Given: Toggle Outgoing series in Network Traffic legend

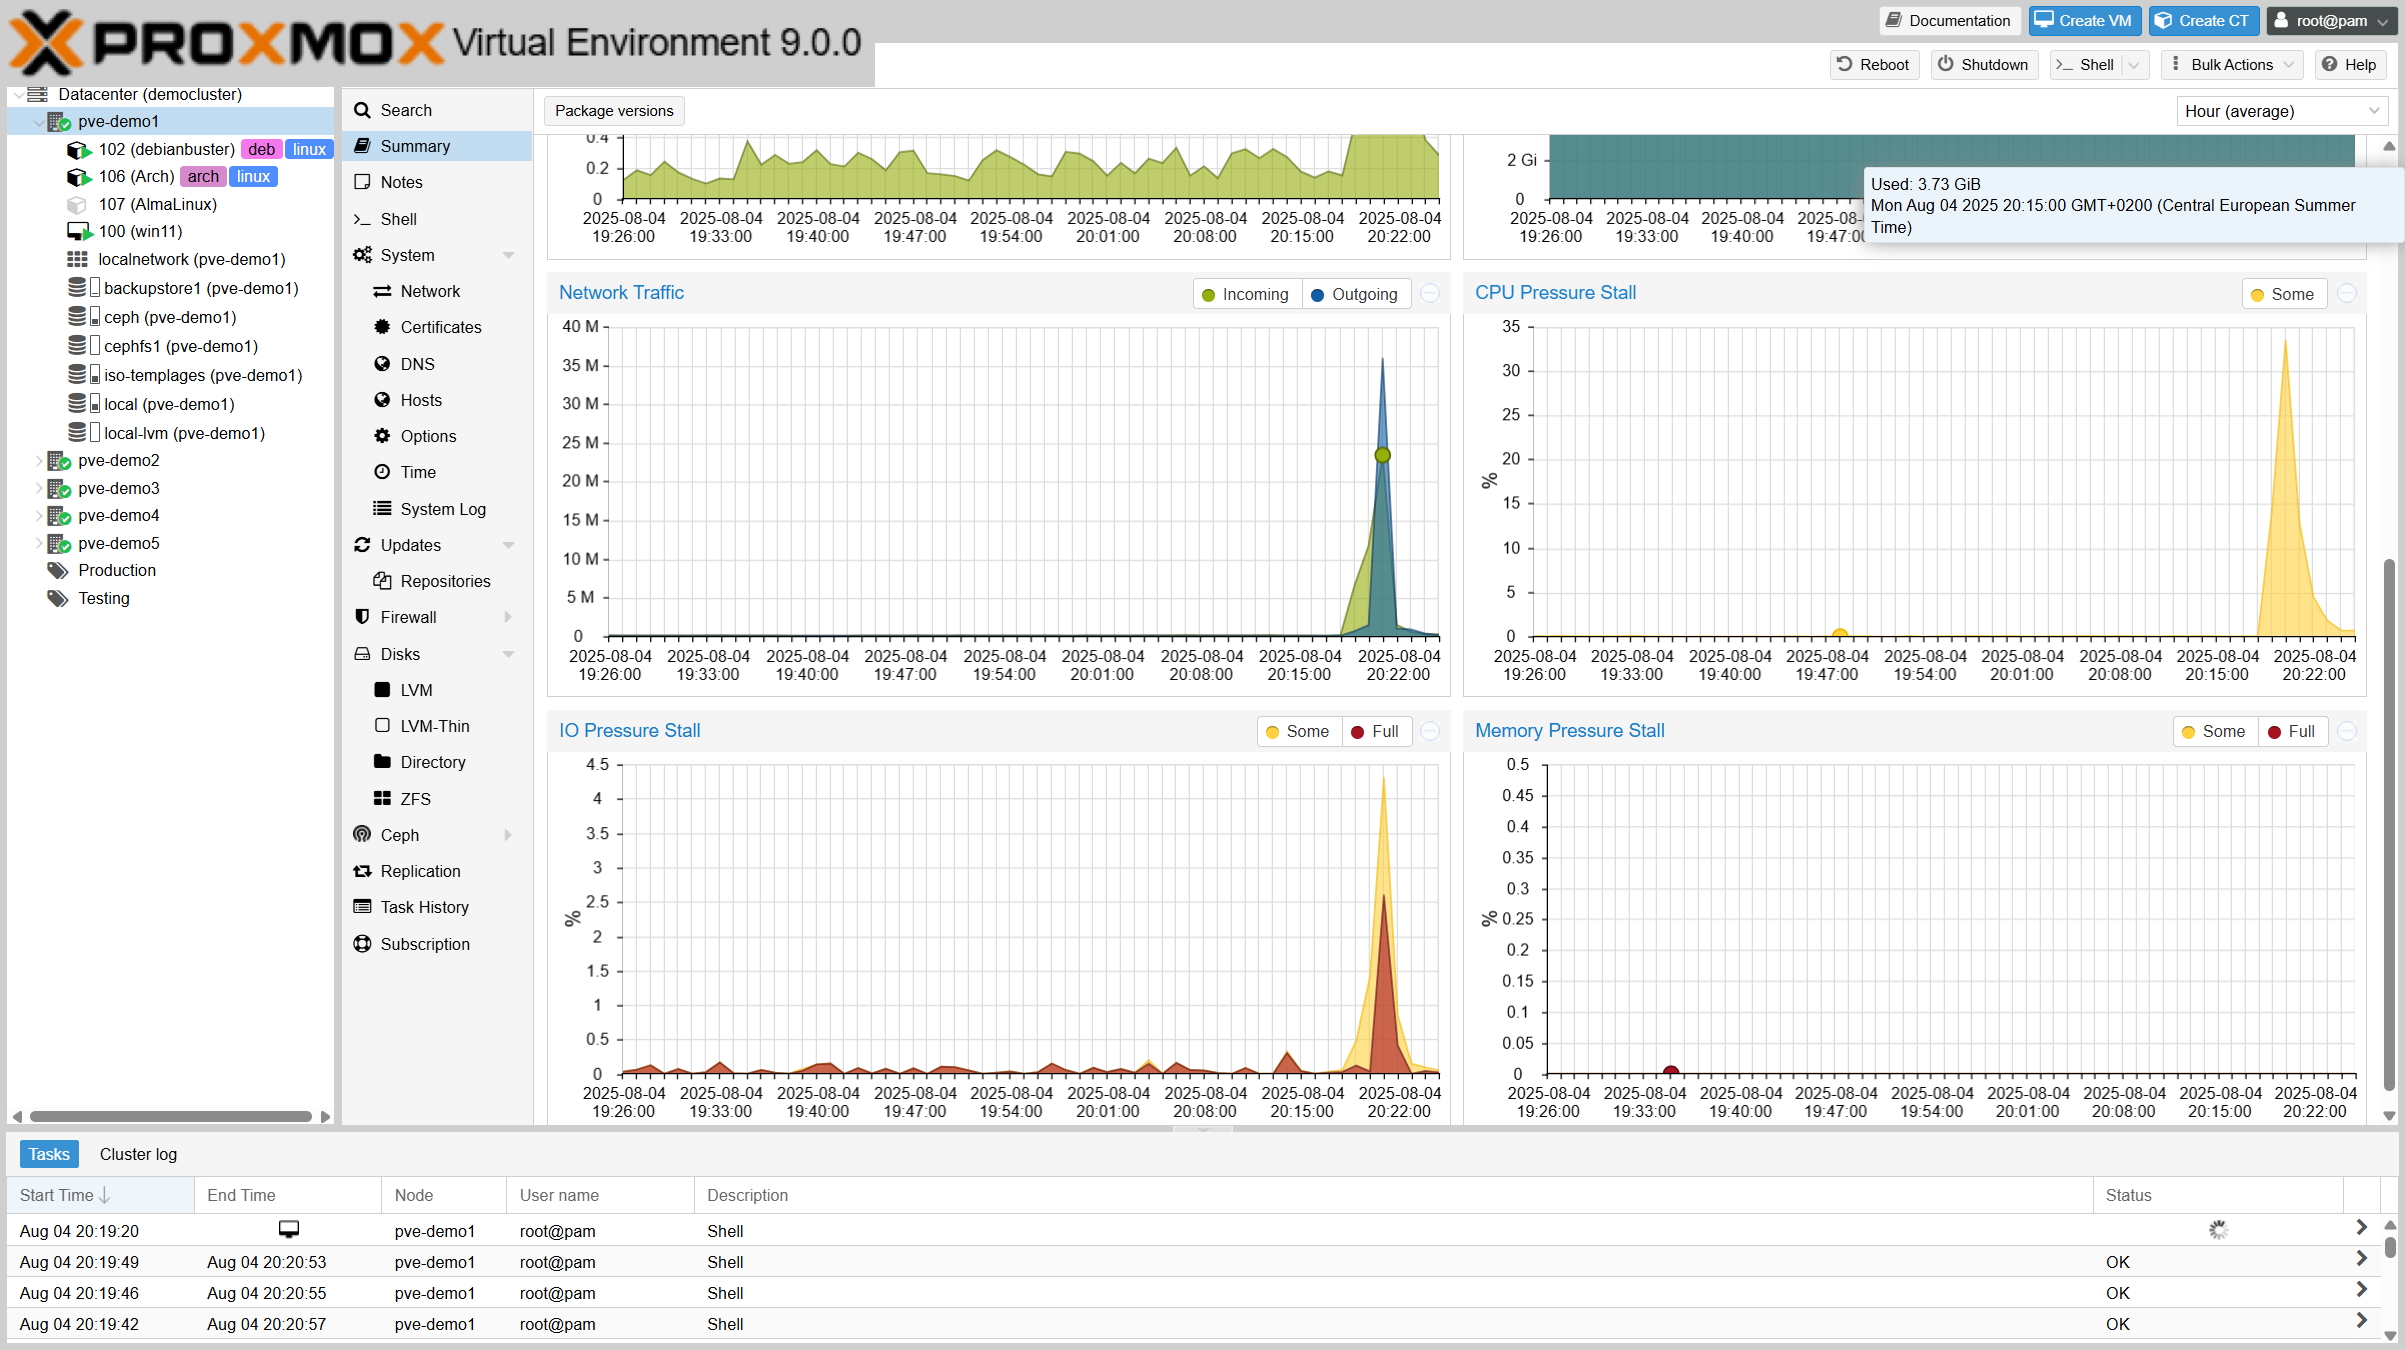Looking at the screenshot, I should coord(1354,294).
